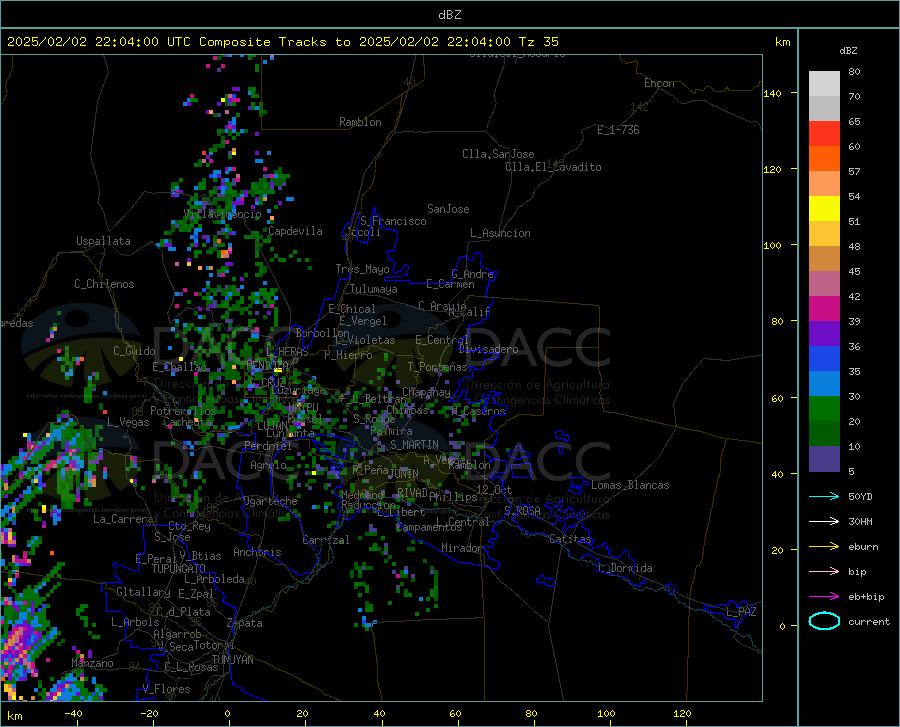The width and height of the screenshot is (900, 727).
Task: Click the 'dBZ' title at the top center
Action: pyautogui.click(x=449, y=15)
